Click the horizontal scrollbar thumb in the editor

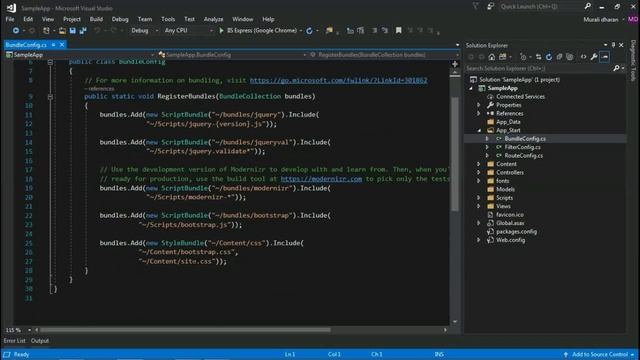[185, 330]
